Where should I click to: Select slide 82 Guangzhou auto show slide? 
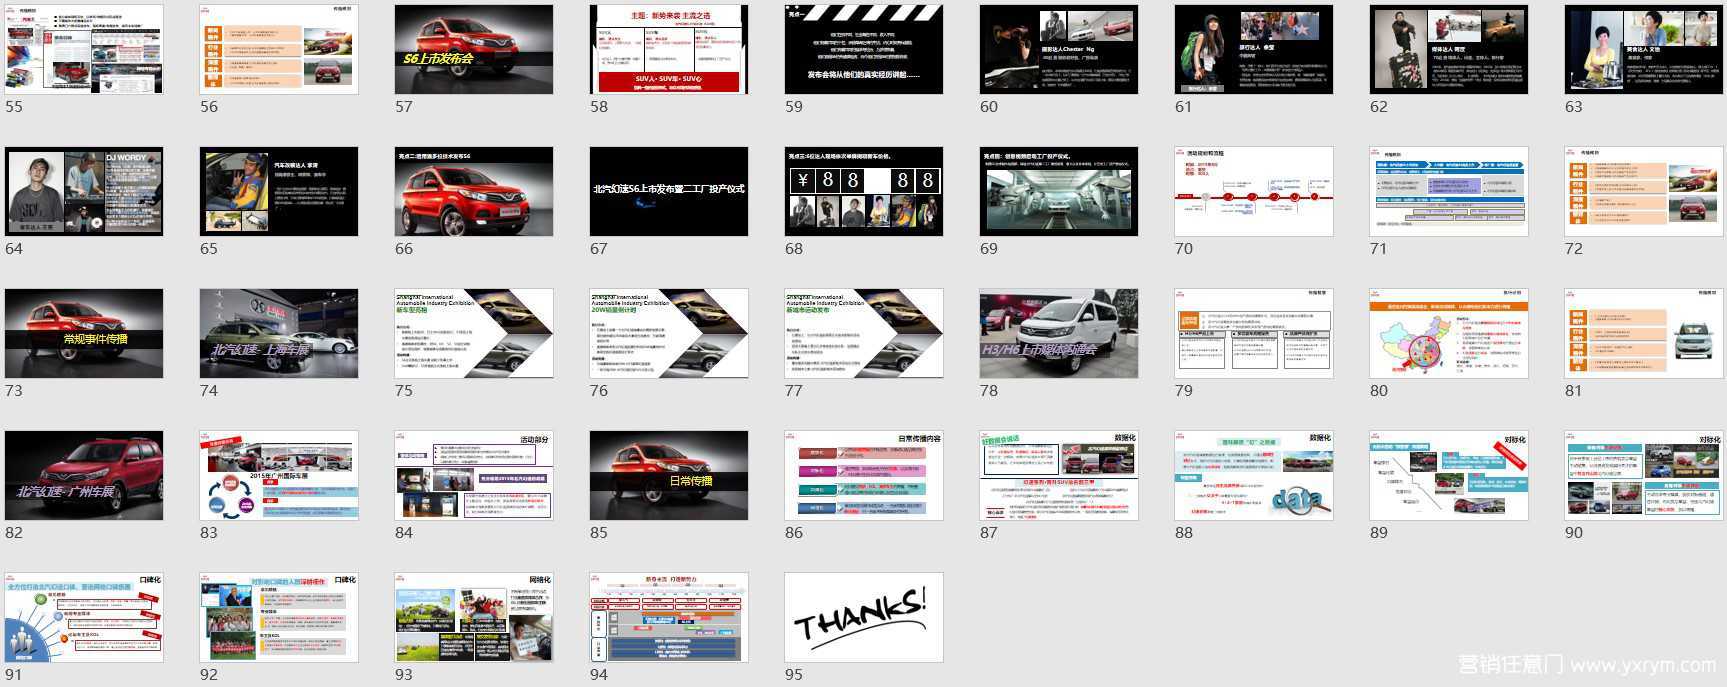point(84,475)
